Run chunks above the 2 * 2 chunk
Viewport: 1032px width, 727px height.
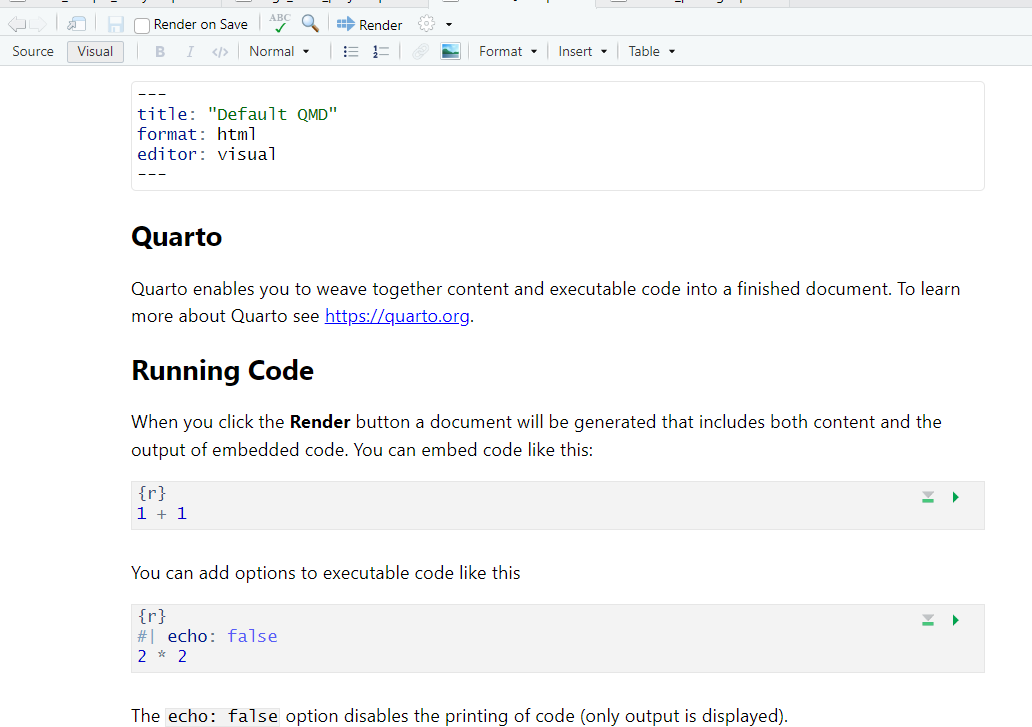click(928, 620)
